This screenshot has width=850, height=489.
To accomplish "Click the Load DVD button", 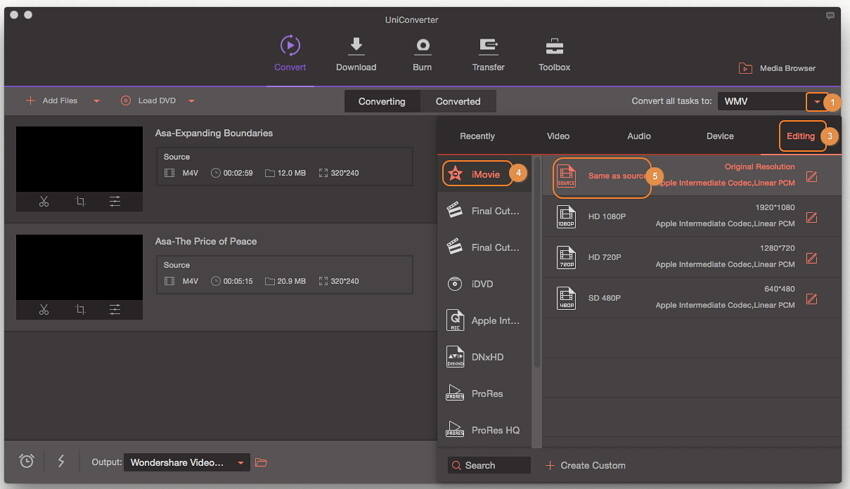I will [148, 100].
